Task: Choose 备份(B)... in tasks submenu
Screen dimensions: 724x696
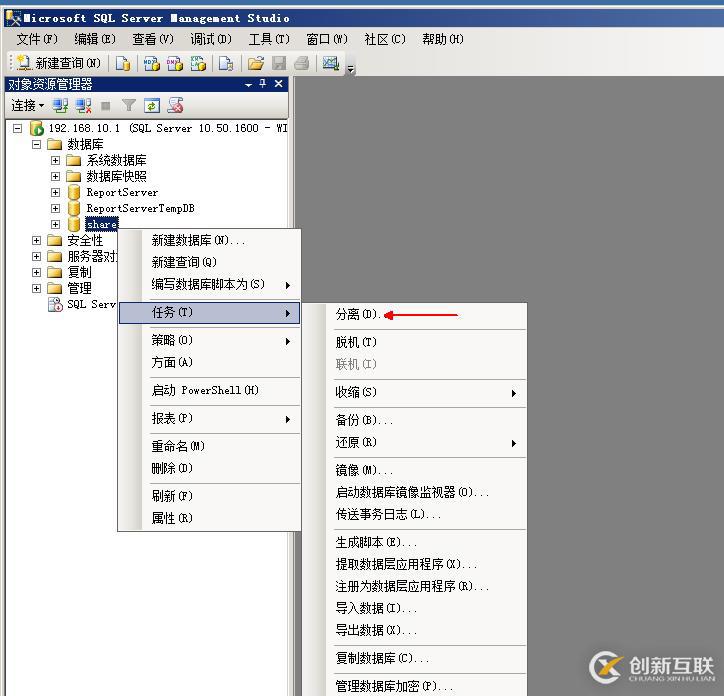Action: [x=415, y=420]
